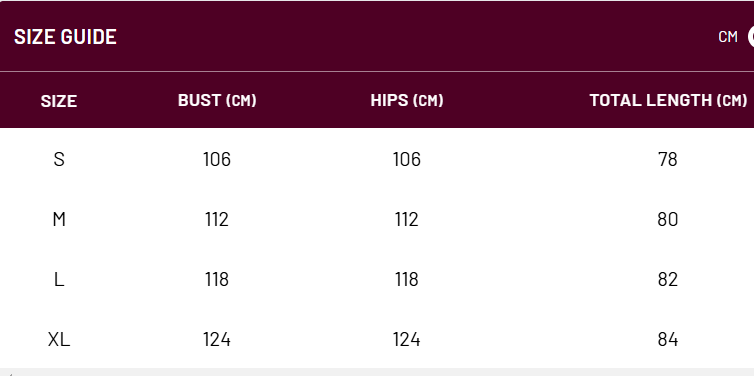Click the SIZE GUIDE title

(x=65, y=37)
